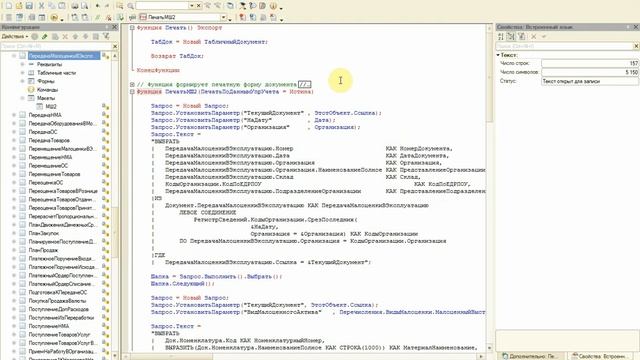Click the Copy icon in top toolbar
The image size is (640, 360).
[x=51, y=6]
